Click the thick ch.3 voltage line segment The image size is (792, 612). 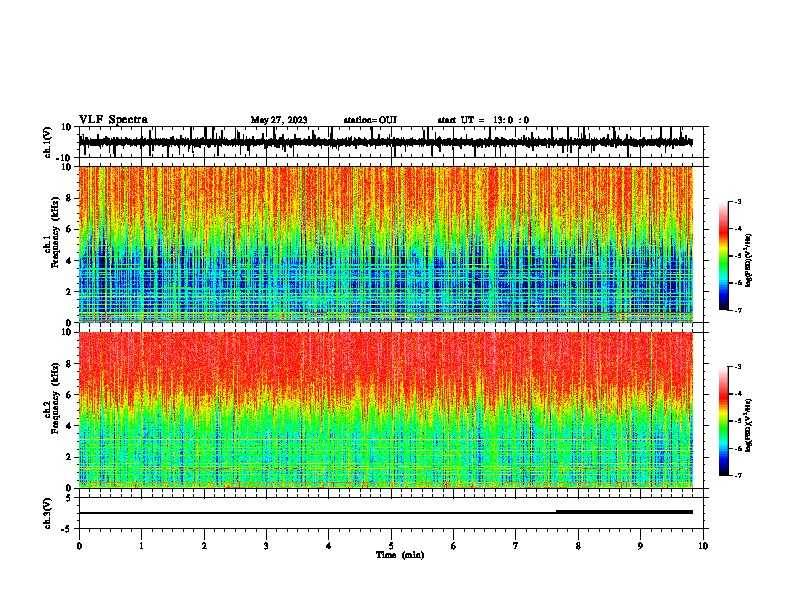(624, 512)
